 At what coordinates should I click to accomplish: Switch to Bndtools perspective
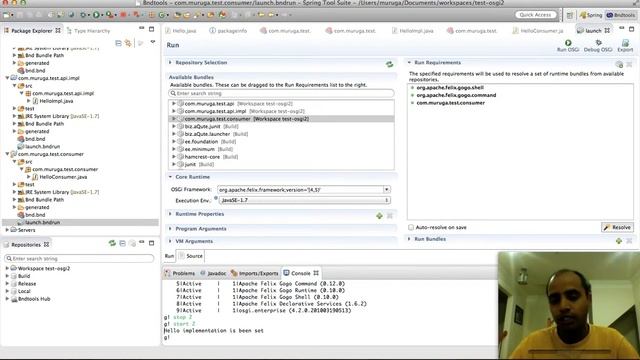[620, 15]
